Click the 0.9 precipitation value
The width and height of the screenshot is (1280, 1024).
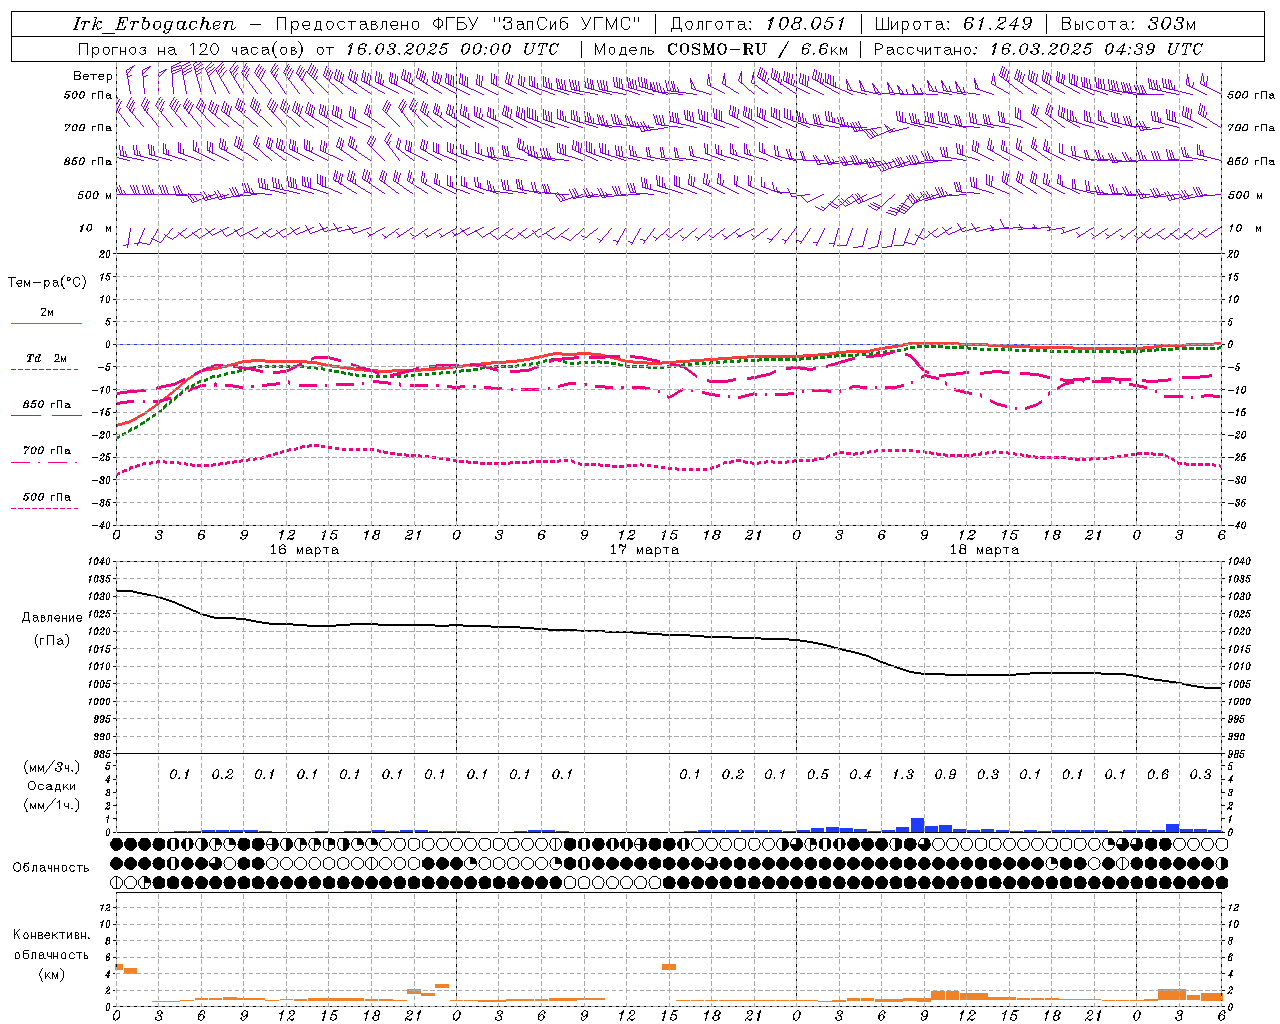tap(945, 774)
